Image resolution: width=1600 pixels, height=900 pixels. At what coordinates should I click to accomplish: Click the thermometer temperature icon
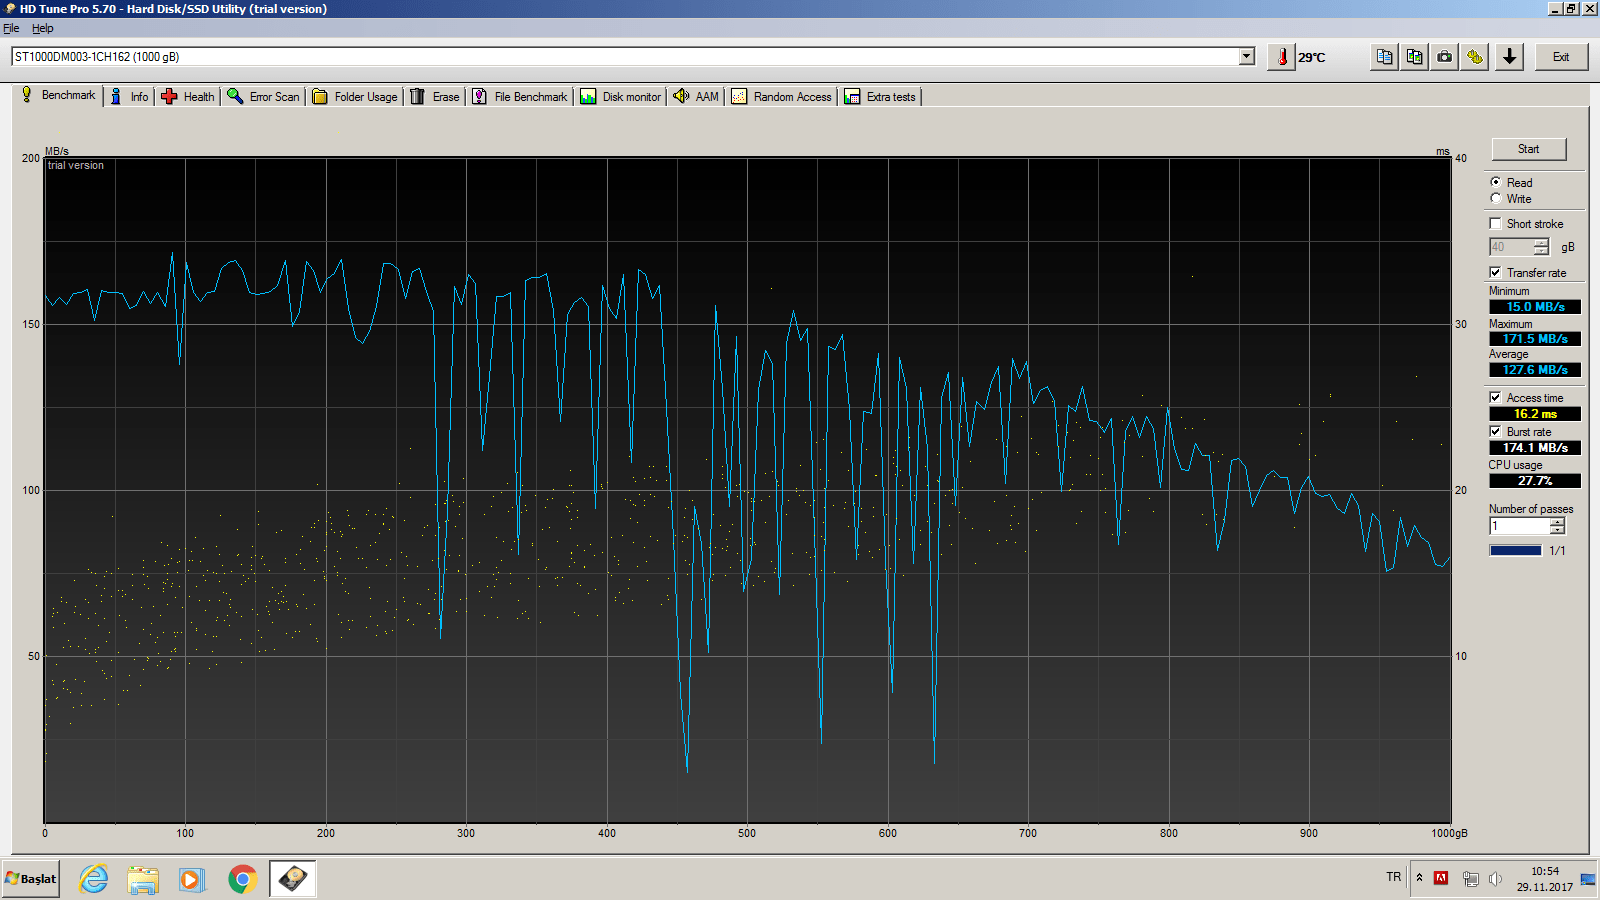pyautogui.click(x=1282, y=57)
